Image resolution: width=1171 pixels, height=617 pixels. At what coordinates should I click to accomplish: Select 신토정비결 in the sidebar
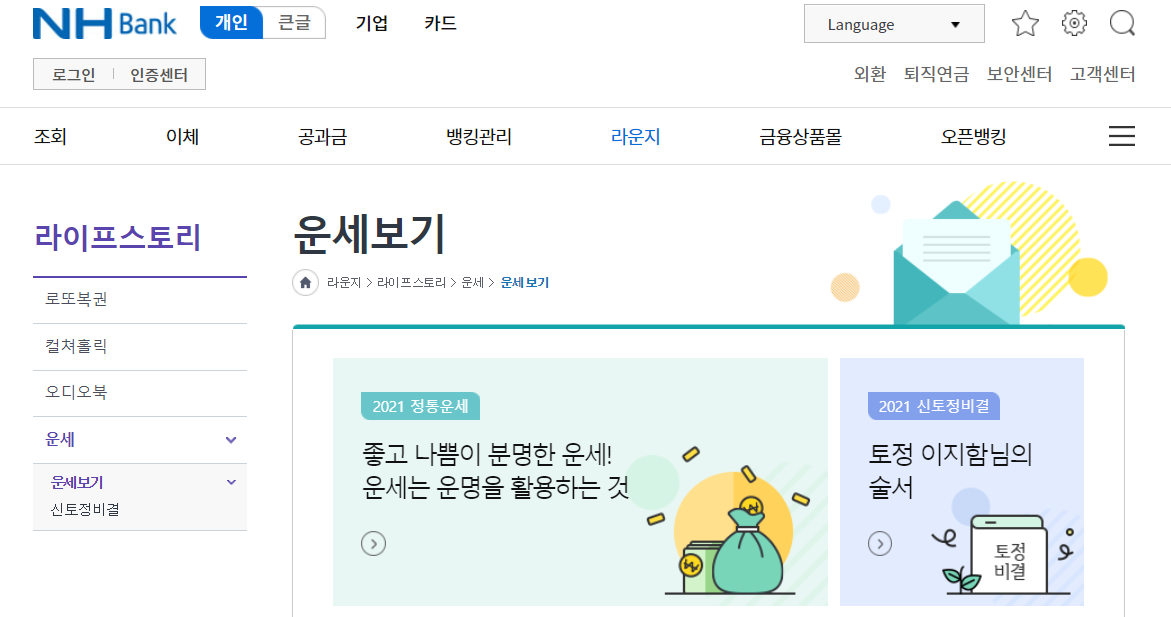84,509
